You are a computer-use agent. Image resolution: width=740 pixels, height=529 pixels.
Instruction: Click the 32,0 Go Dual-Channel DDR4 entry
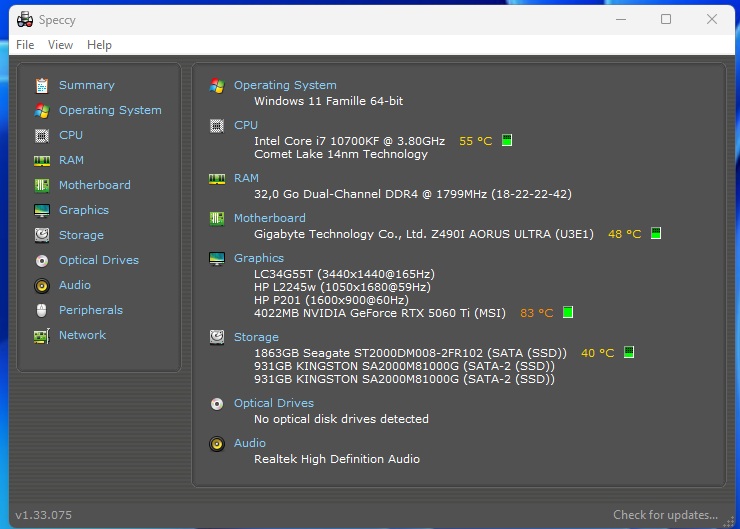coord(412,194)
